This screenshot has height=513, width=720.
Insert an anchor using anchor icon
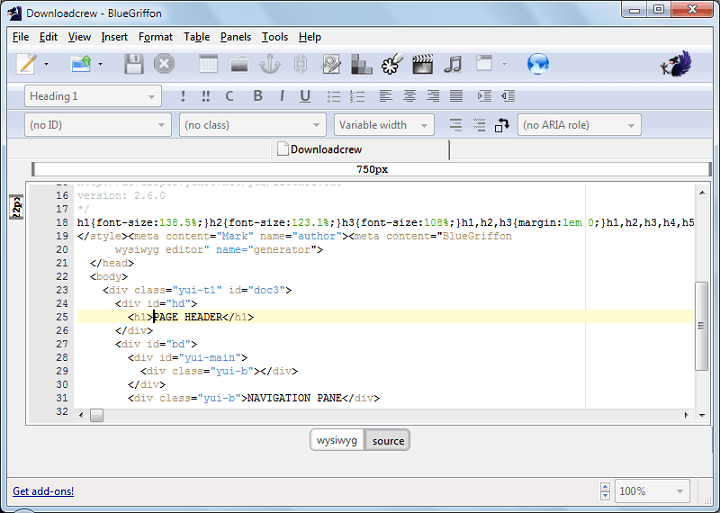click(270, 64)
